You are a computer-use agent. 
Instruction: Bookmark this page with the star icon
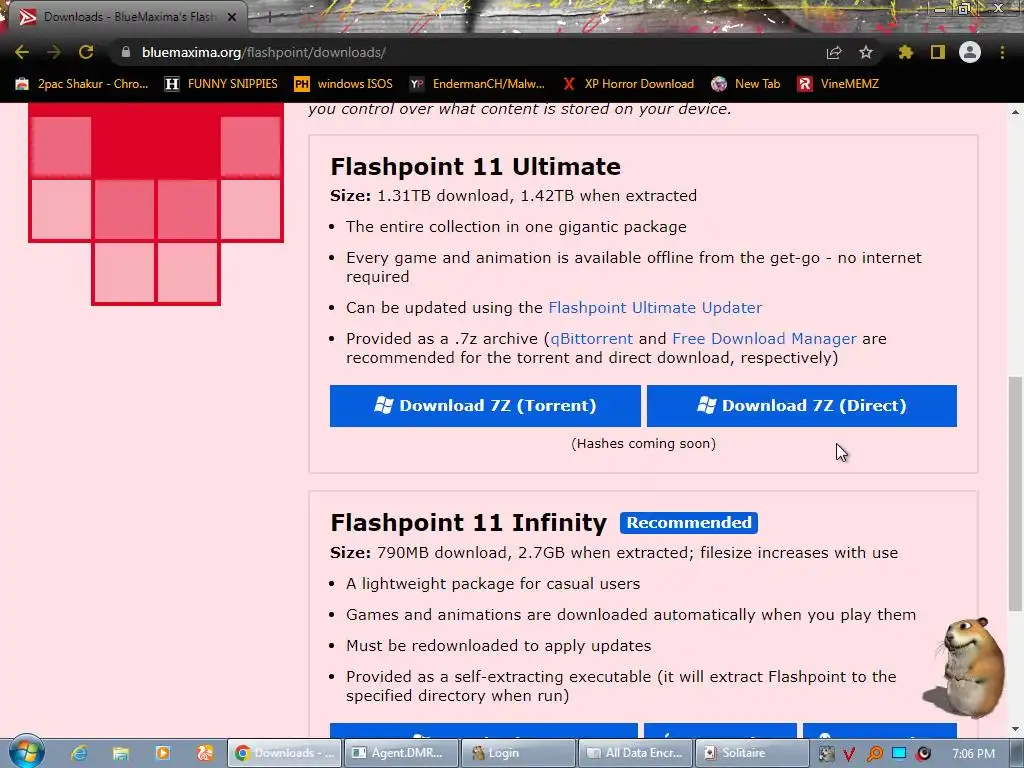(866, 52)
